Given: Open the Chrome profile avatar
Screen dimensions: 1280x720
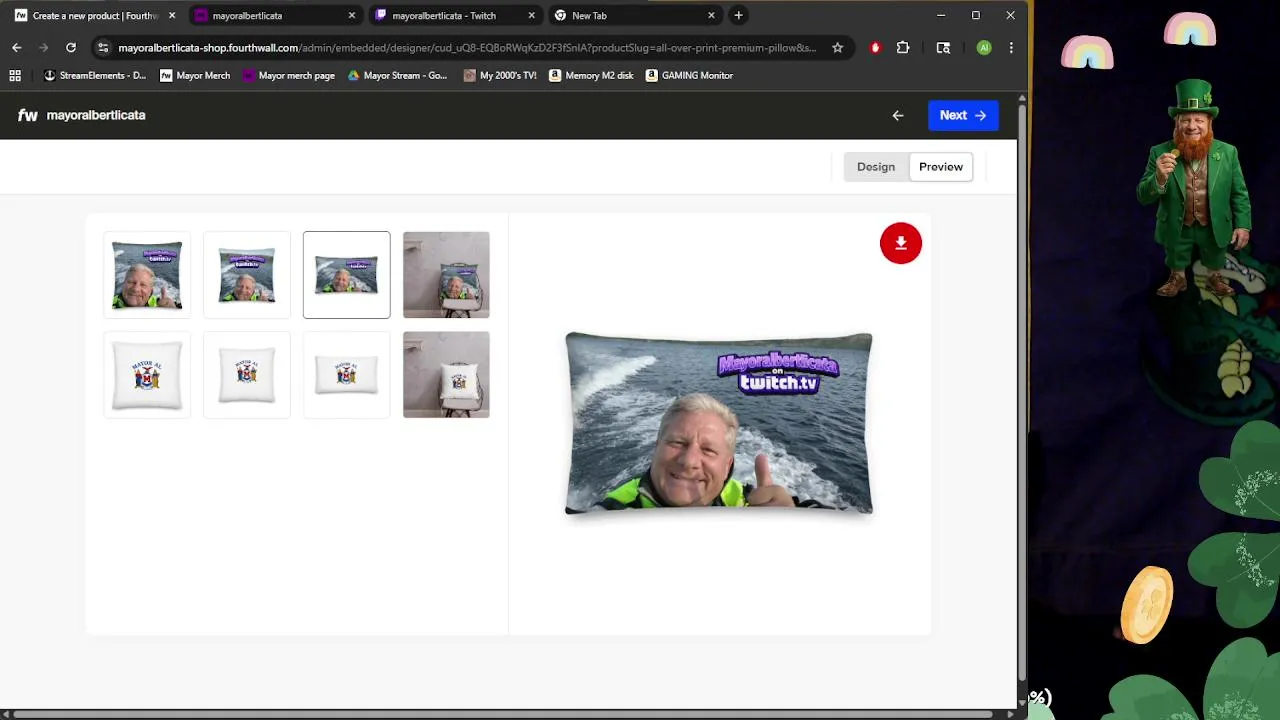Looking at the screenshot, I should pyautogui.click(x=984, y=47).
